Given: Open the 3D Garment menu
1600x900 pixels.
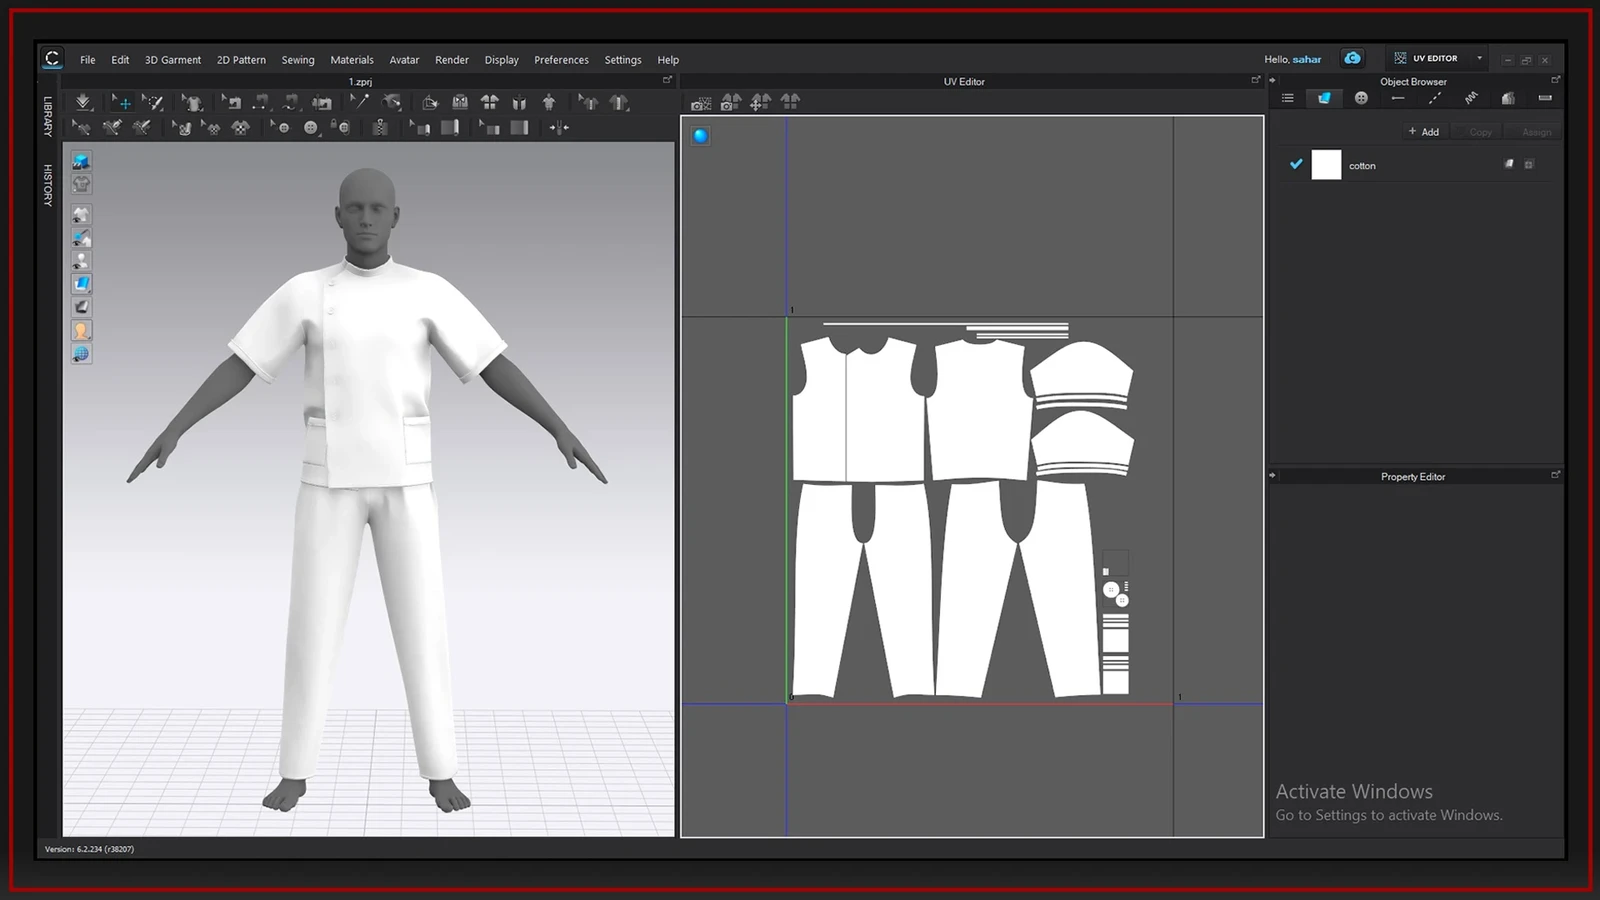Looking at the screenshot, I should 173,60.
